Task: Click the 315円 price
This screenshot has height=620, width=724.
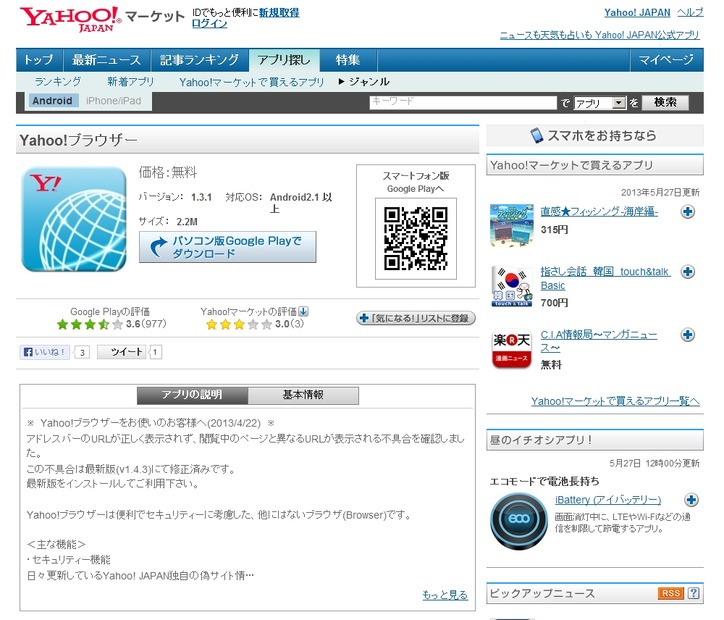Action: point(554,229)
